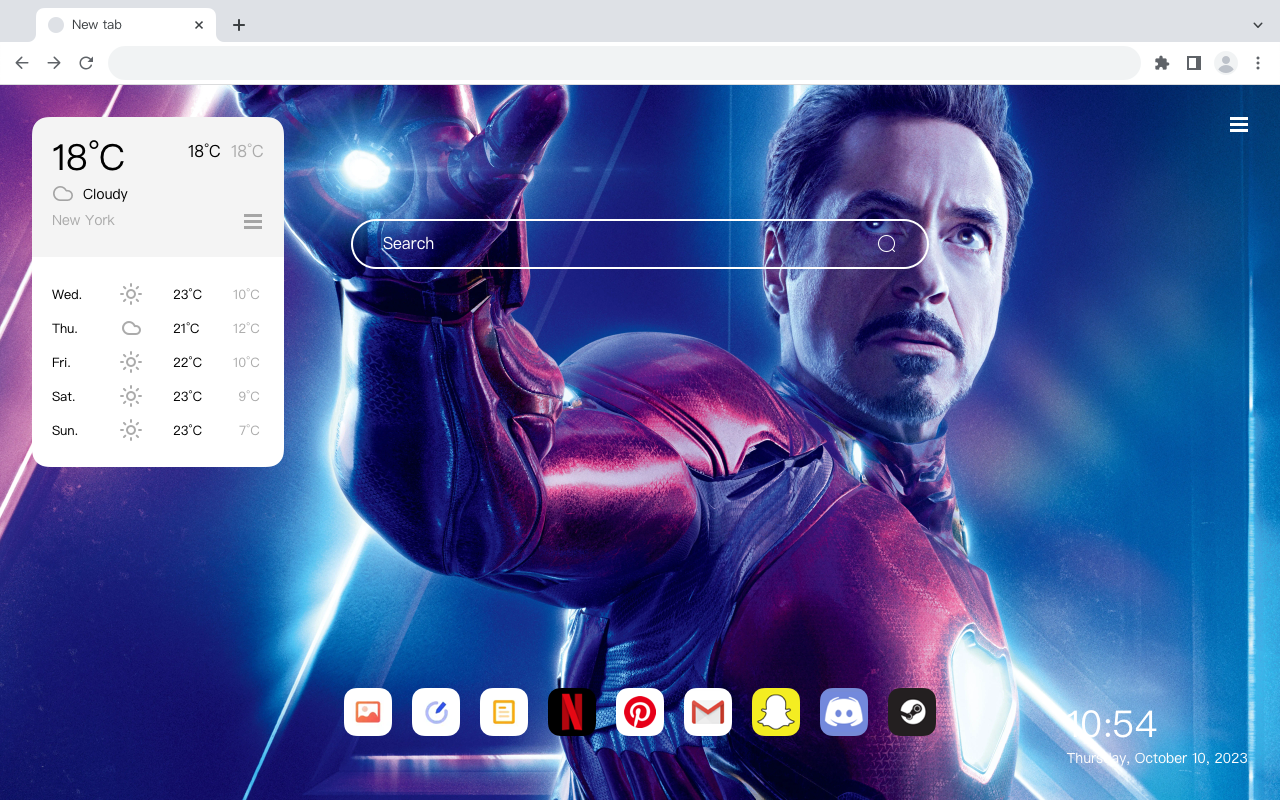The width and height of the screenshot is (1280, 800).
Task: Click in the Search input field
Action: tap(640, 244)
